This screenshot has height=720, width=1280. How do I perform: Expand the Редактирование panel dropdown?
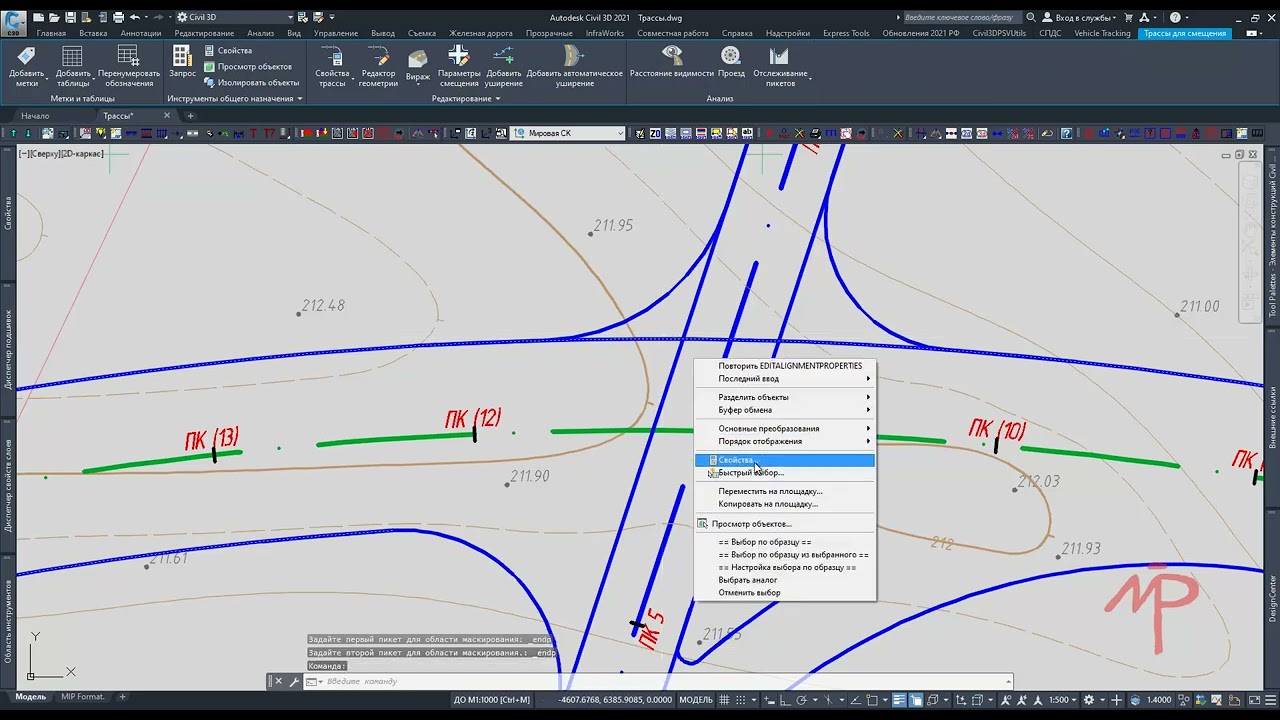point(466,98)
